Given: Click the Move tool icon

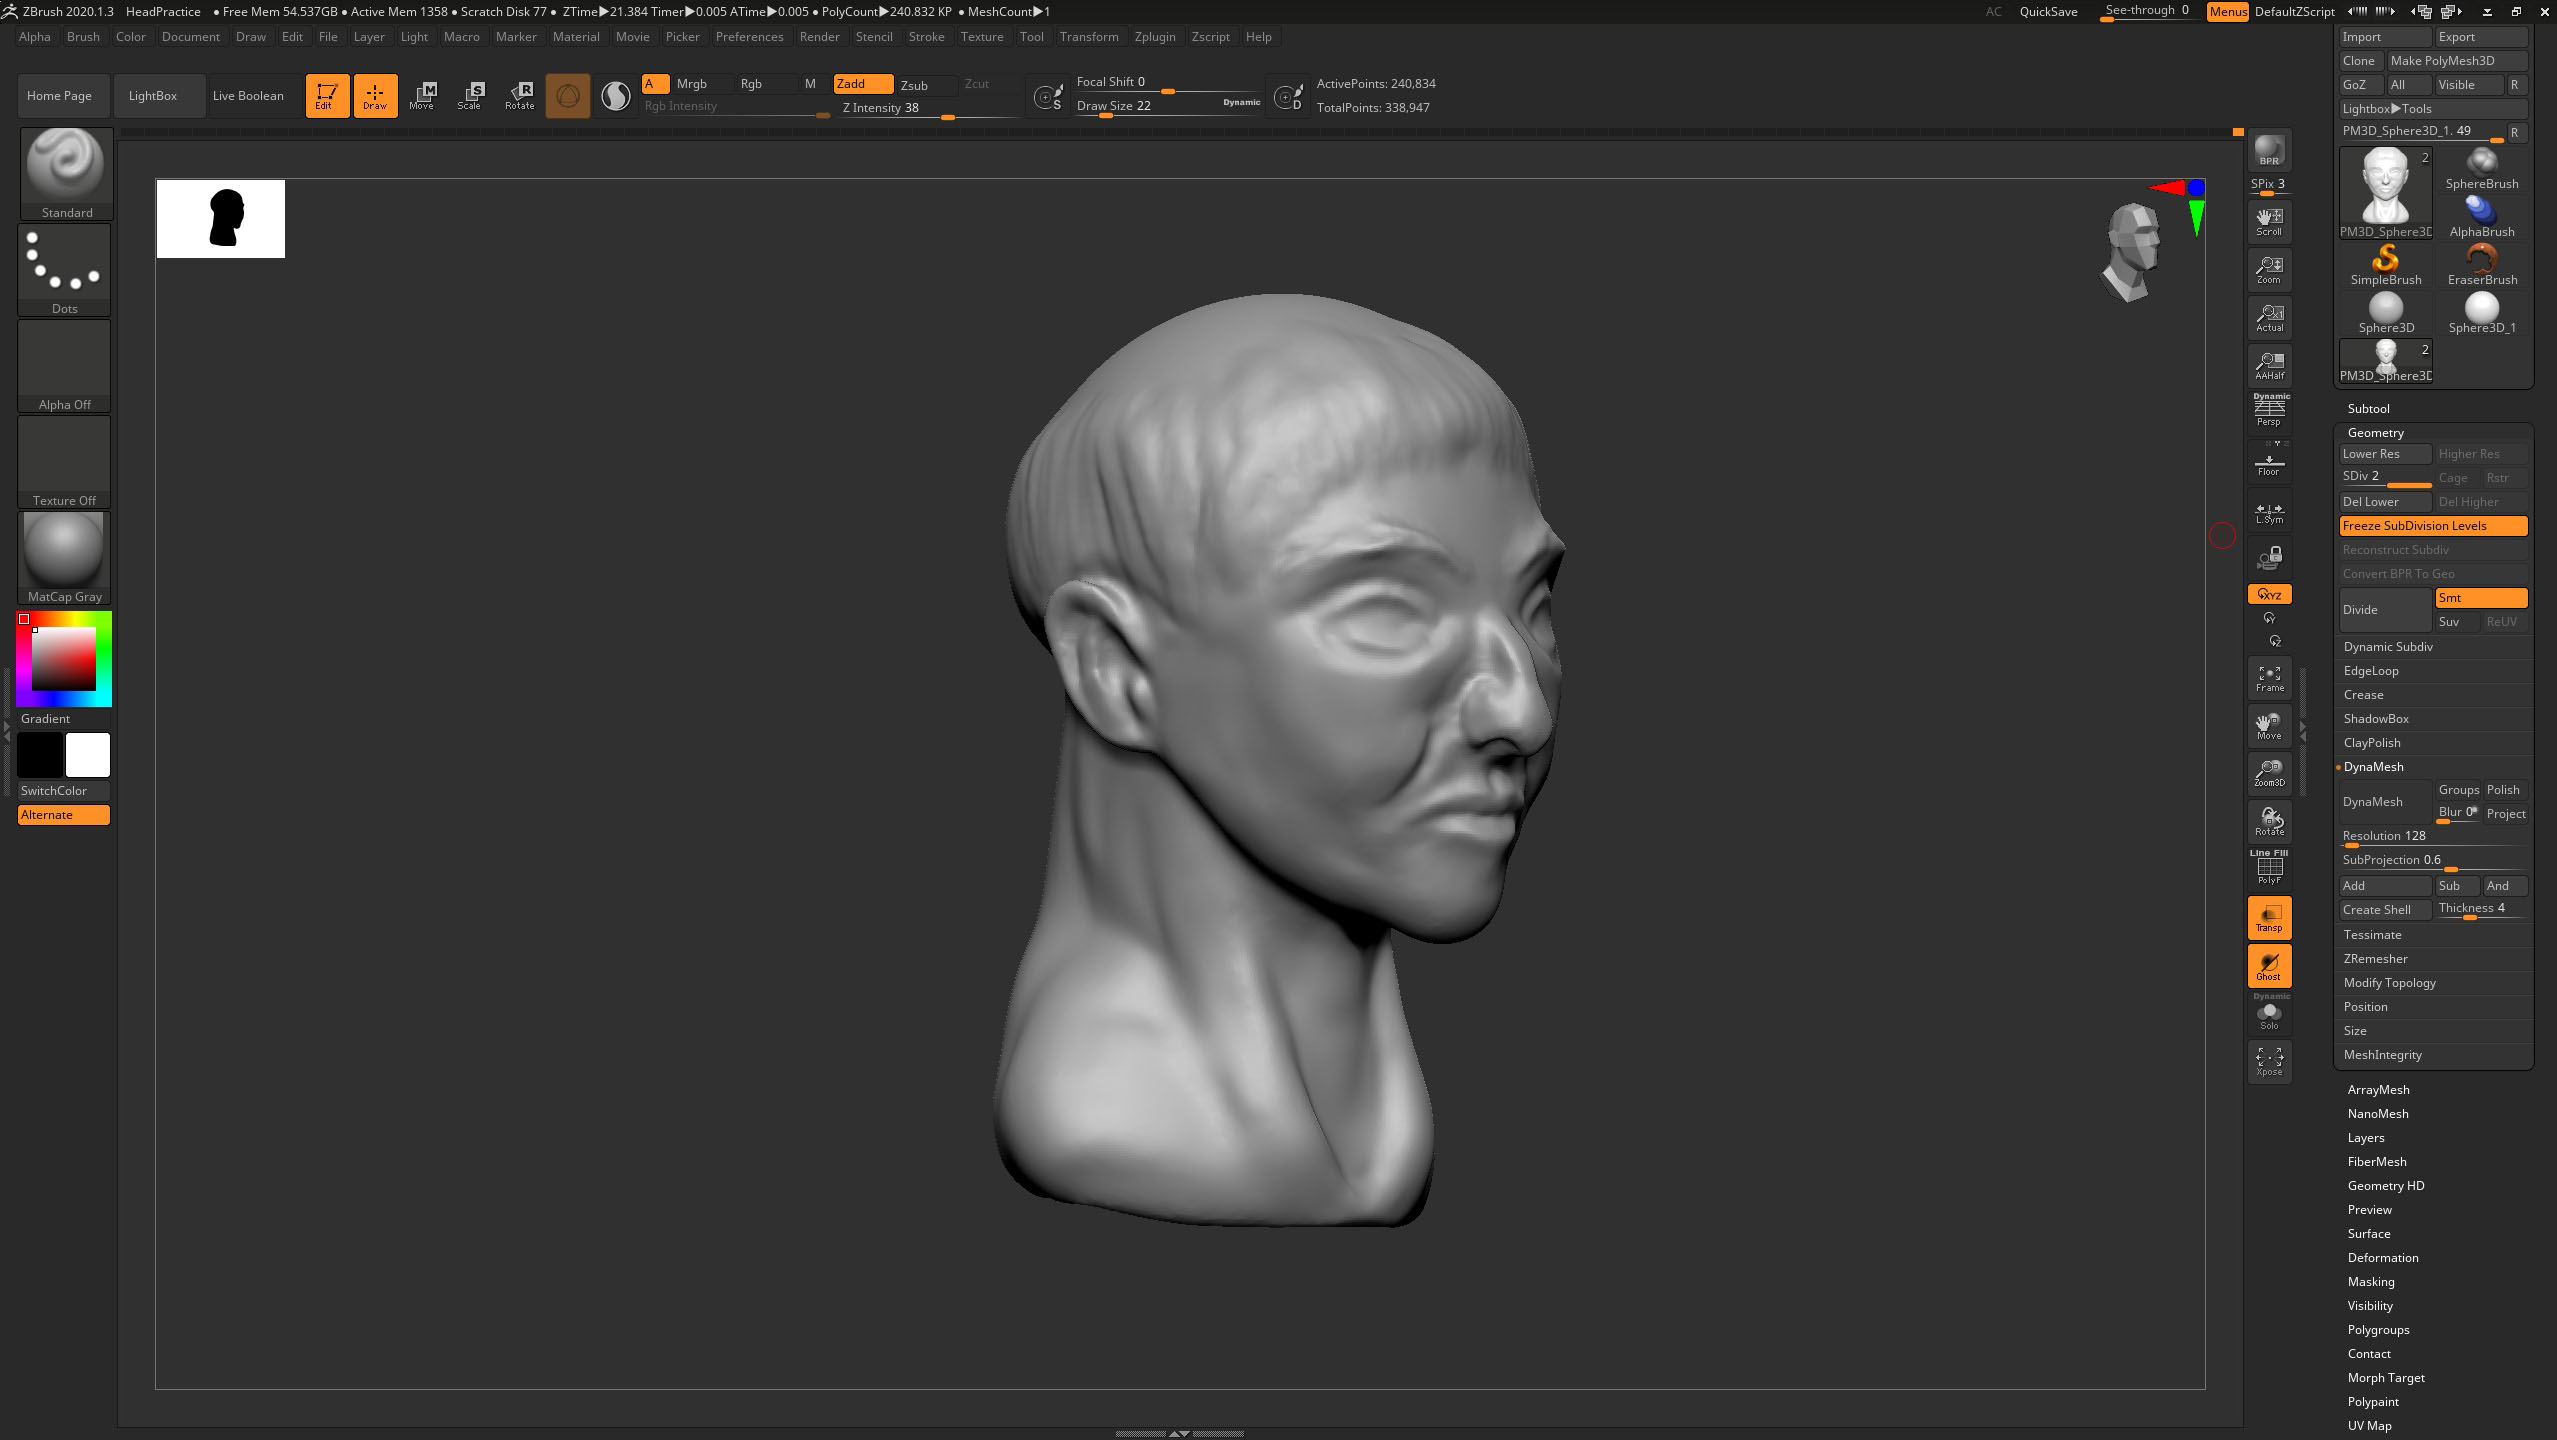Looking at the screenshot, I should 420,93.
